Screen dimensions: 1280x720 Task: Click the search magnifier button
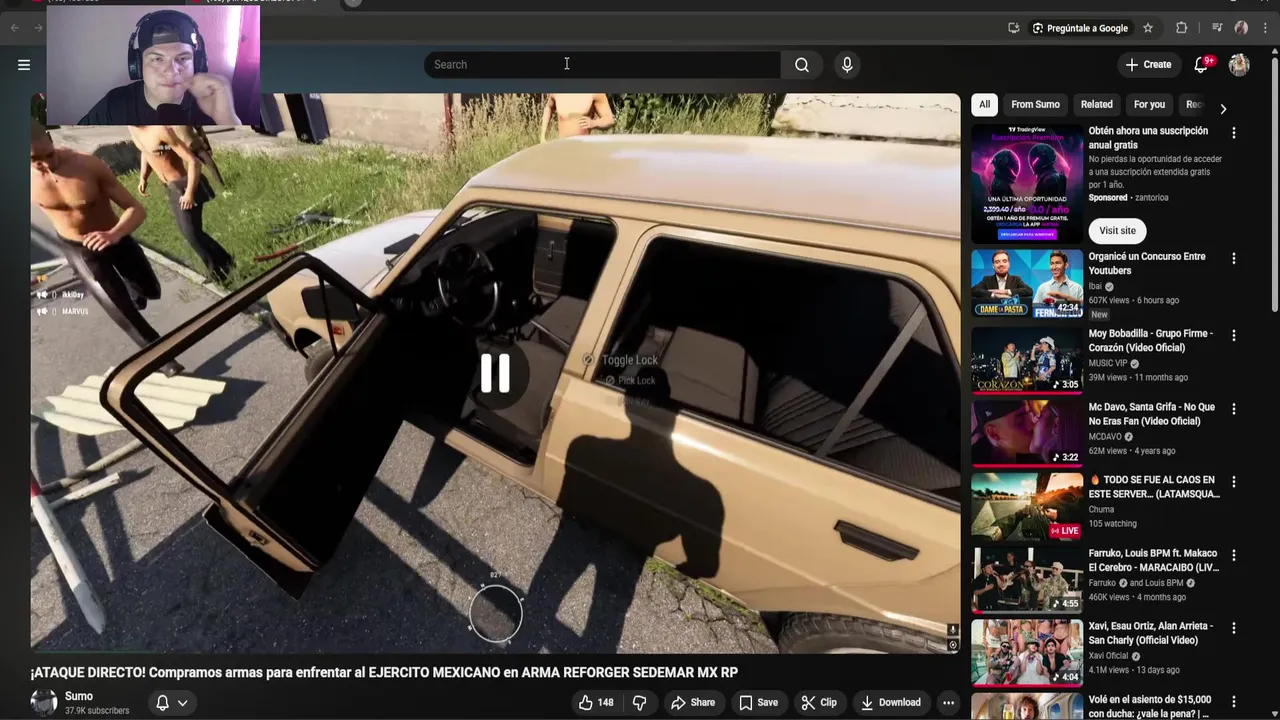[802, 65]
